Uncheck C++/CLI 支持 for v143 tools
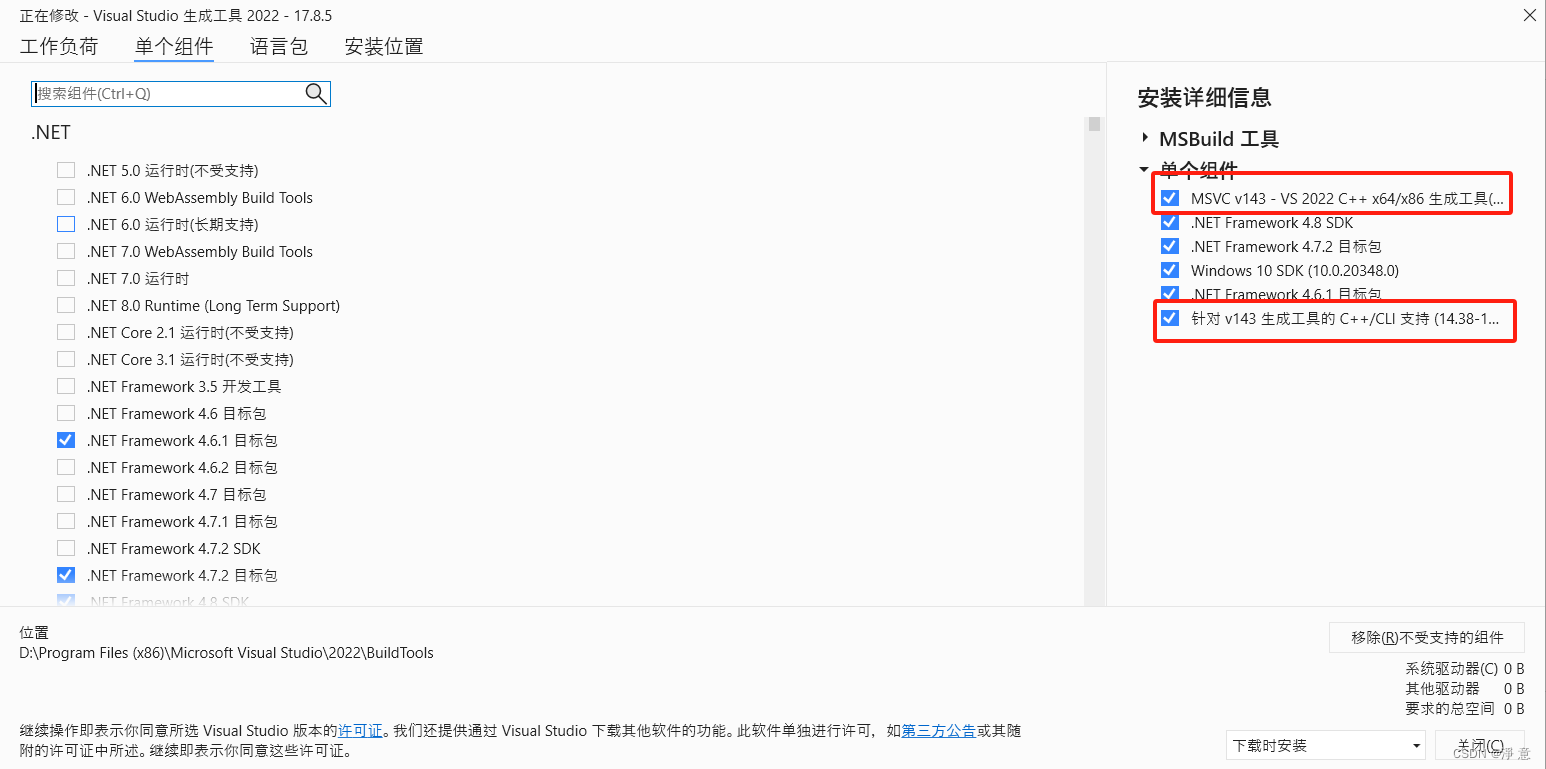1546x769 pixels. [x=1170, y=318]
